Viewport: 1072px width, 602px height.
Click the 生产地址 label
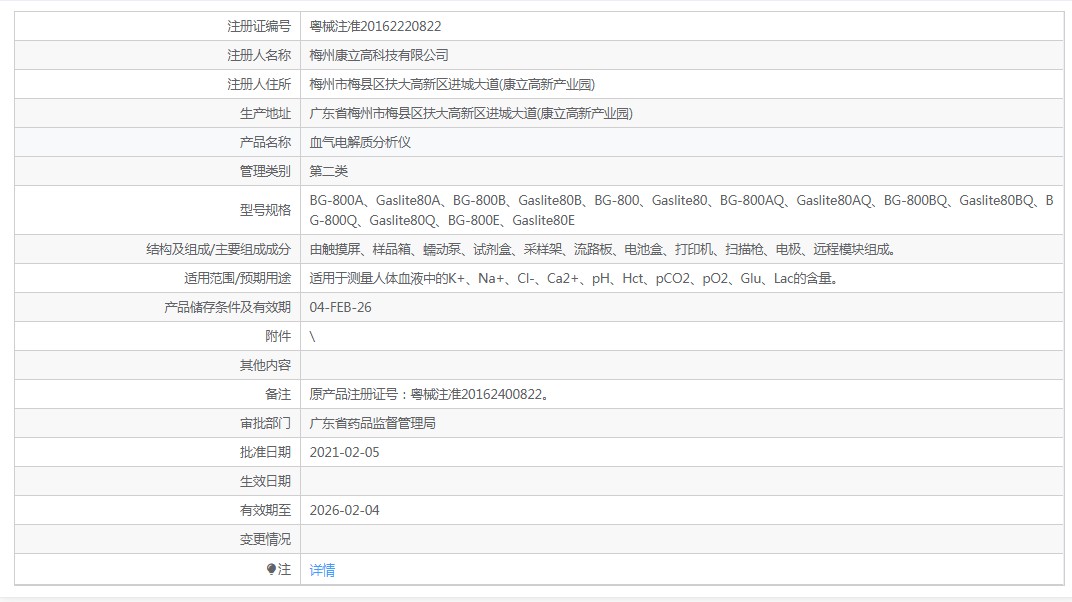265,113
